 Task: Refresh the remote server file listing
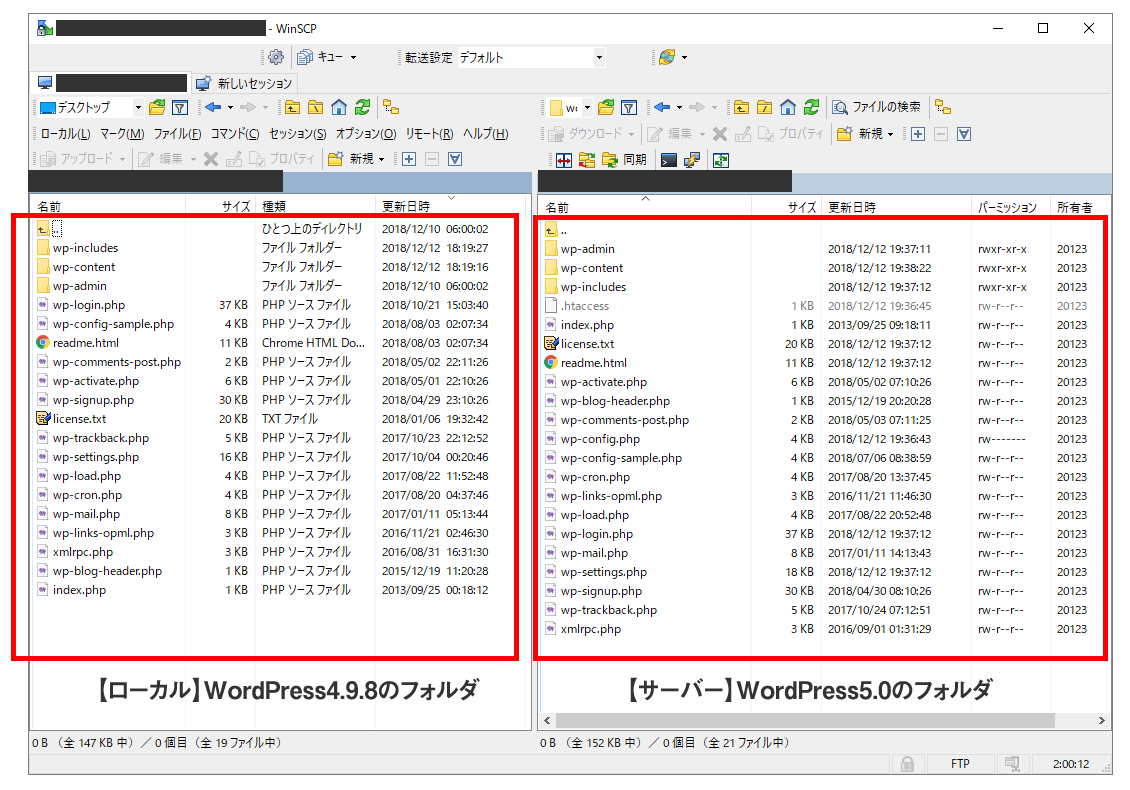(812, 108)
